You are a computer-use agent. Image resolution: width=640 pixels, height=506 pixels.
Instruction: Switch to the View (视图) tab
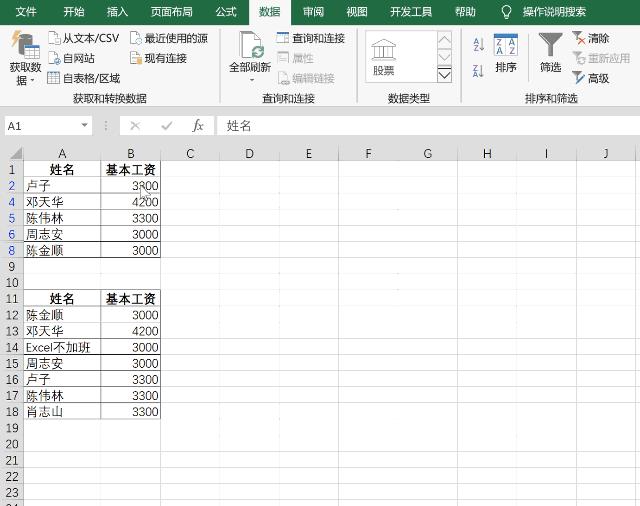[x=357, y=12]
